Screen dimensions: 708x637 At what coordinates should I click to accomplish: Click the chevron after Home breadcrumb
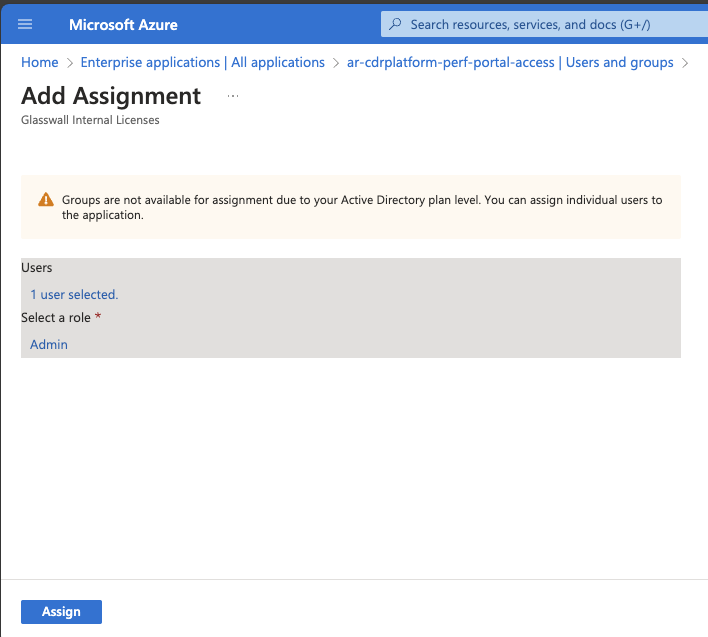click(70, 63)
